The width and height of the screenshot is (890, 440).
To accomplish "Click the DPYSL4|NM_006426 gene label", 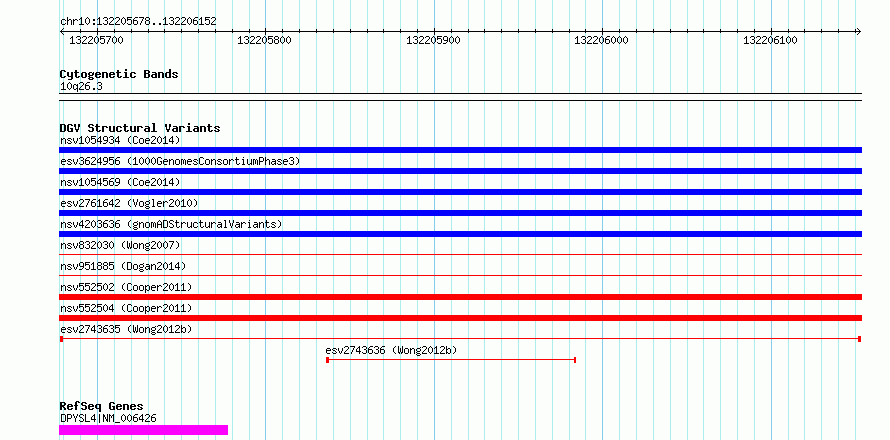I will point(108,419).
